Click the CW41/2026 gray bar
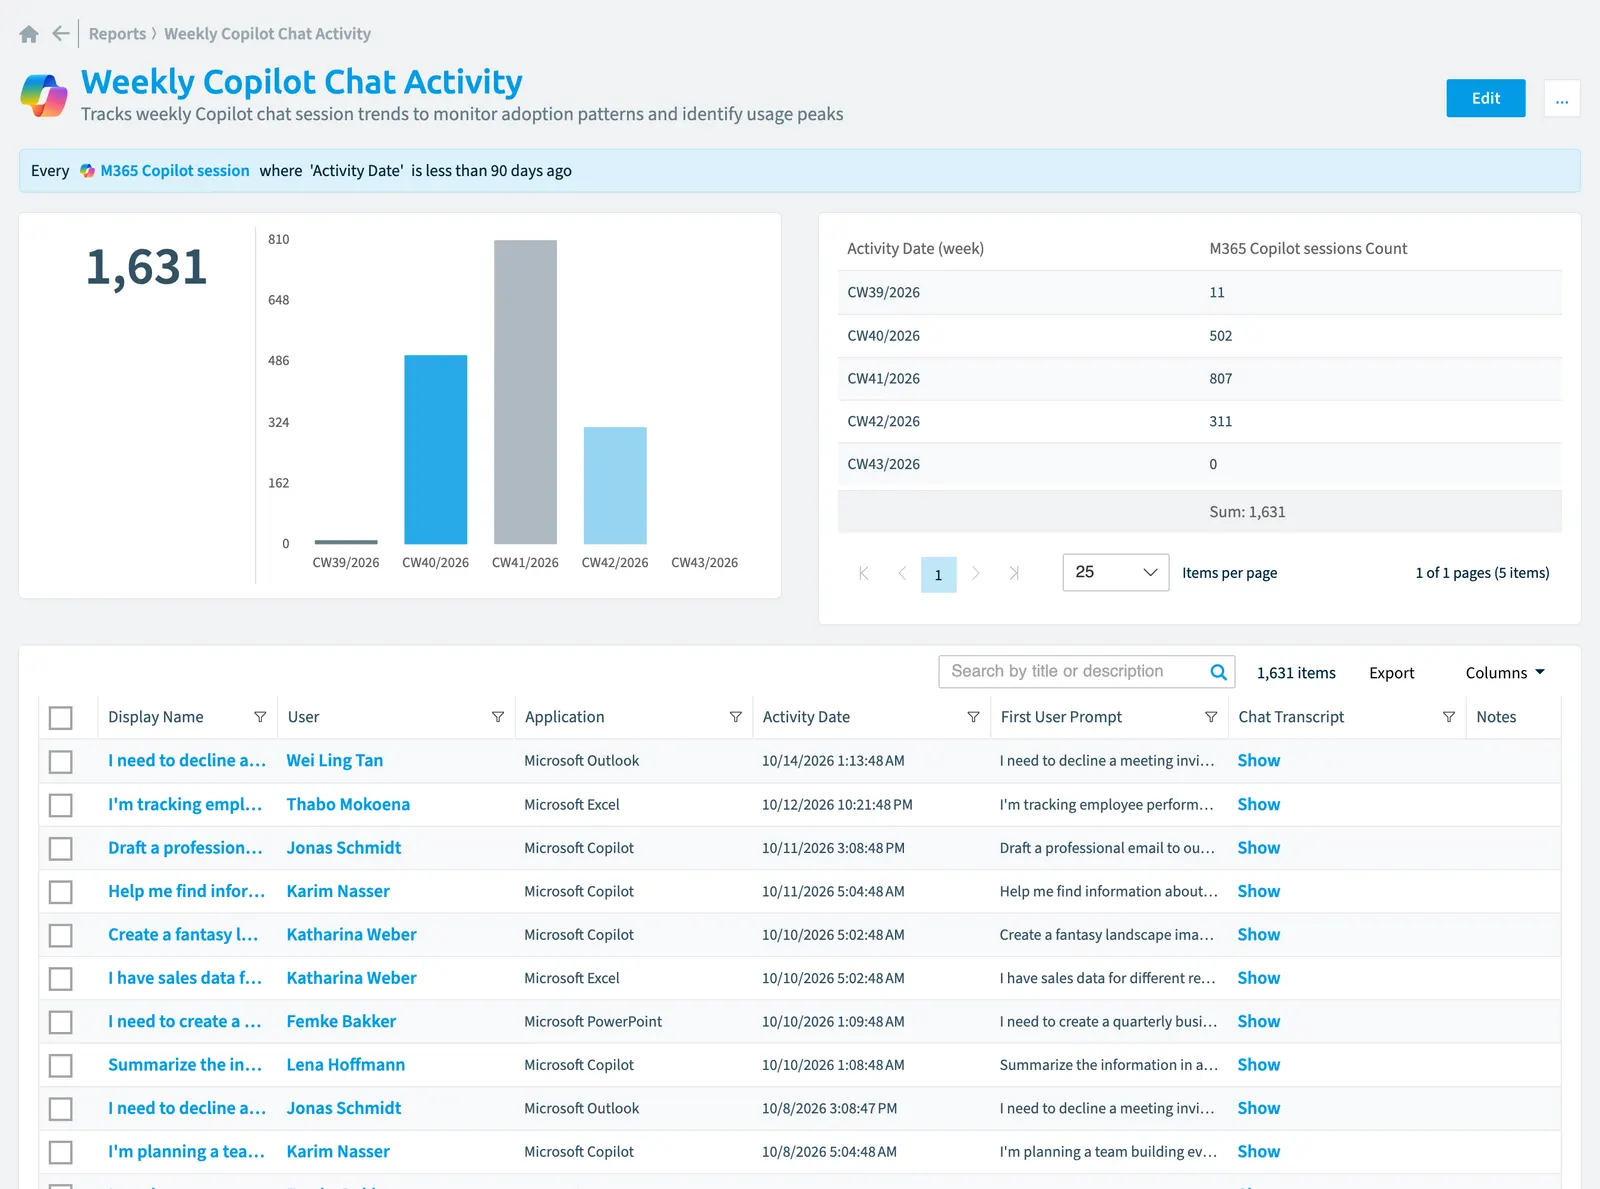Screen dimensions: 1600x1189 pos(525,392)
